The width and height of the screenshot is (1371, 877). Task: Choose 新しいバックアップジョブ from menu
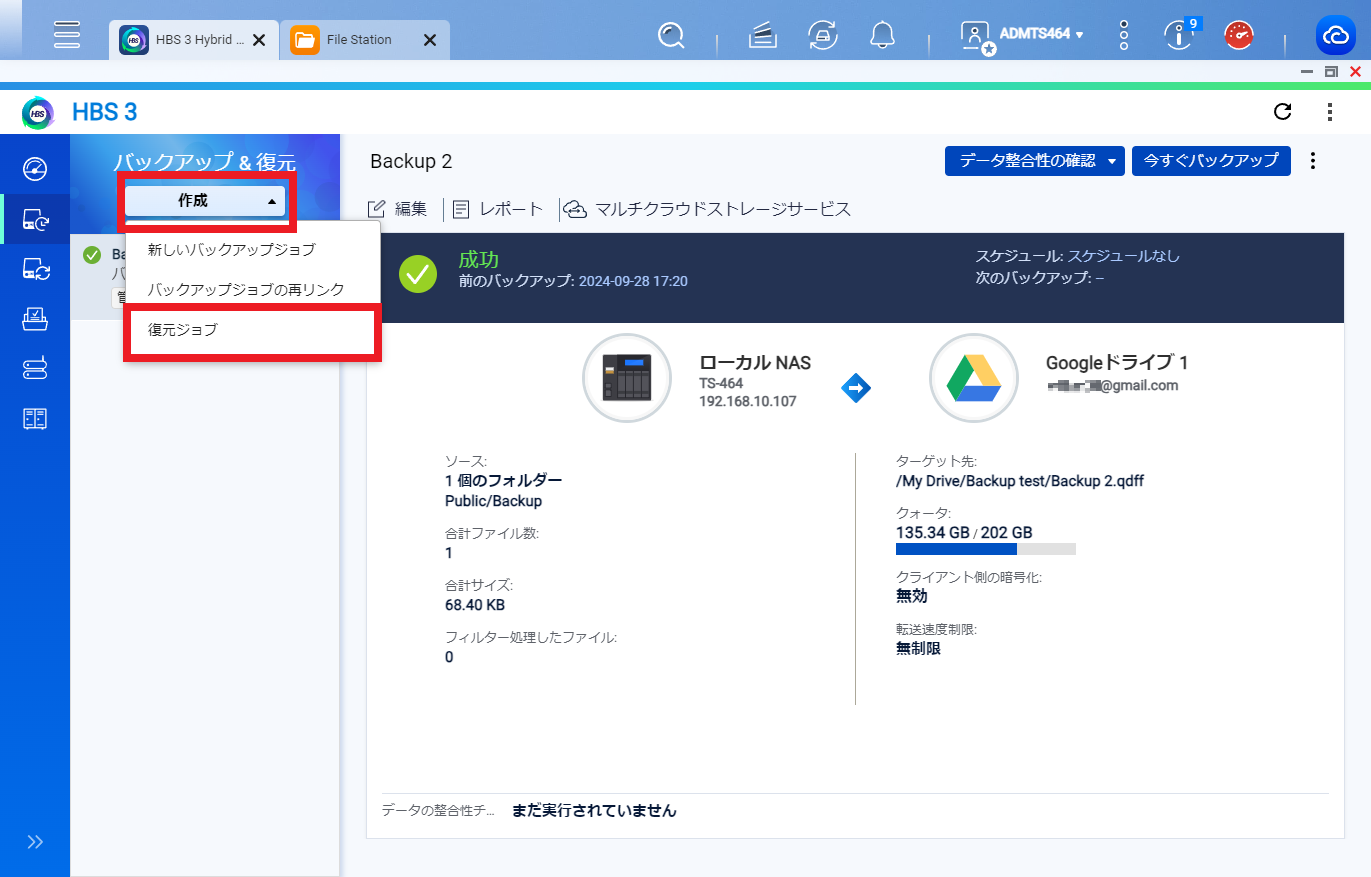252,249
